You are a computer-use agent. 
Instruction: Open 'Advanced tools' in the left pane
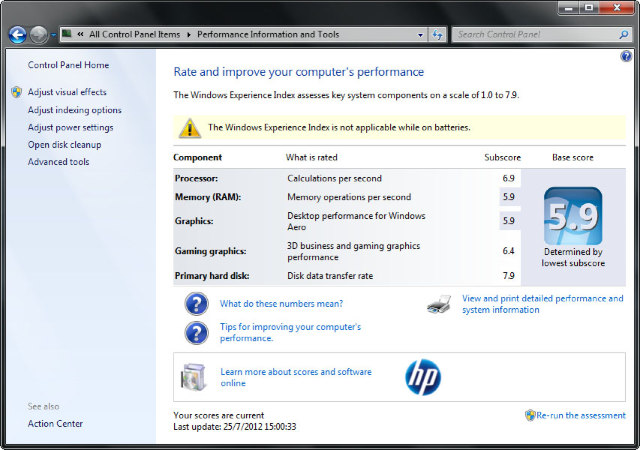click(58, 161)
